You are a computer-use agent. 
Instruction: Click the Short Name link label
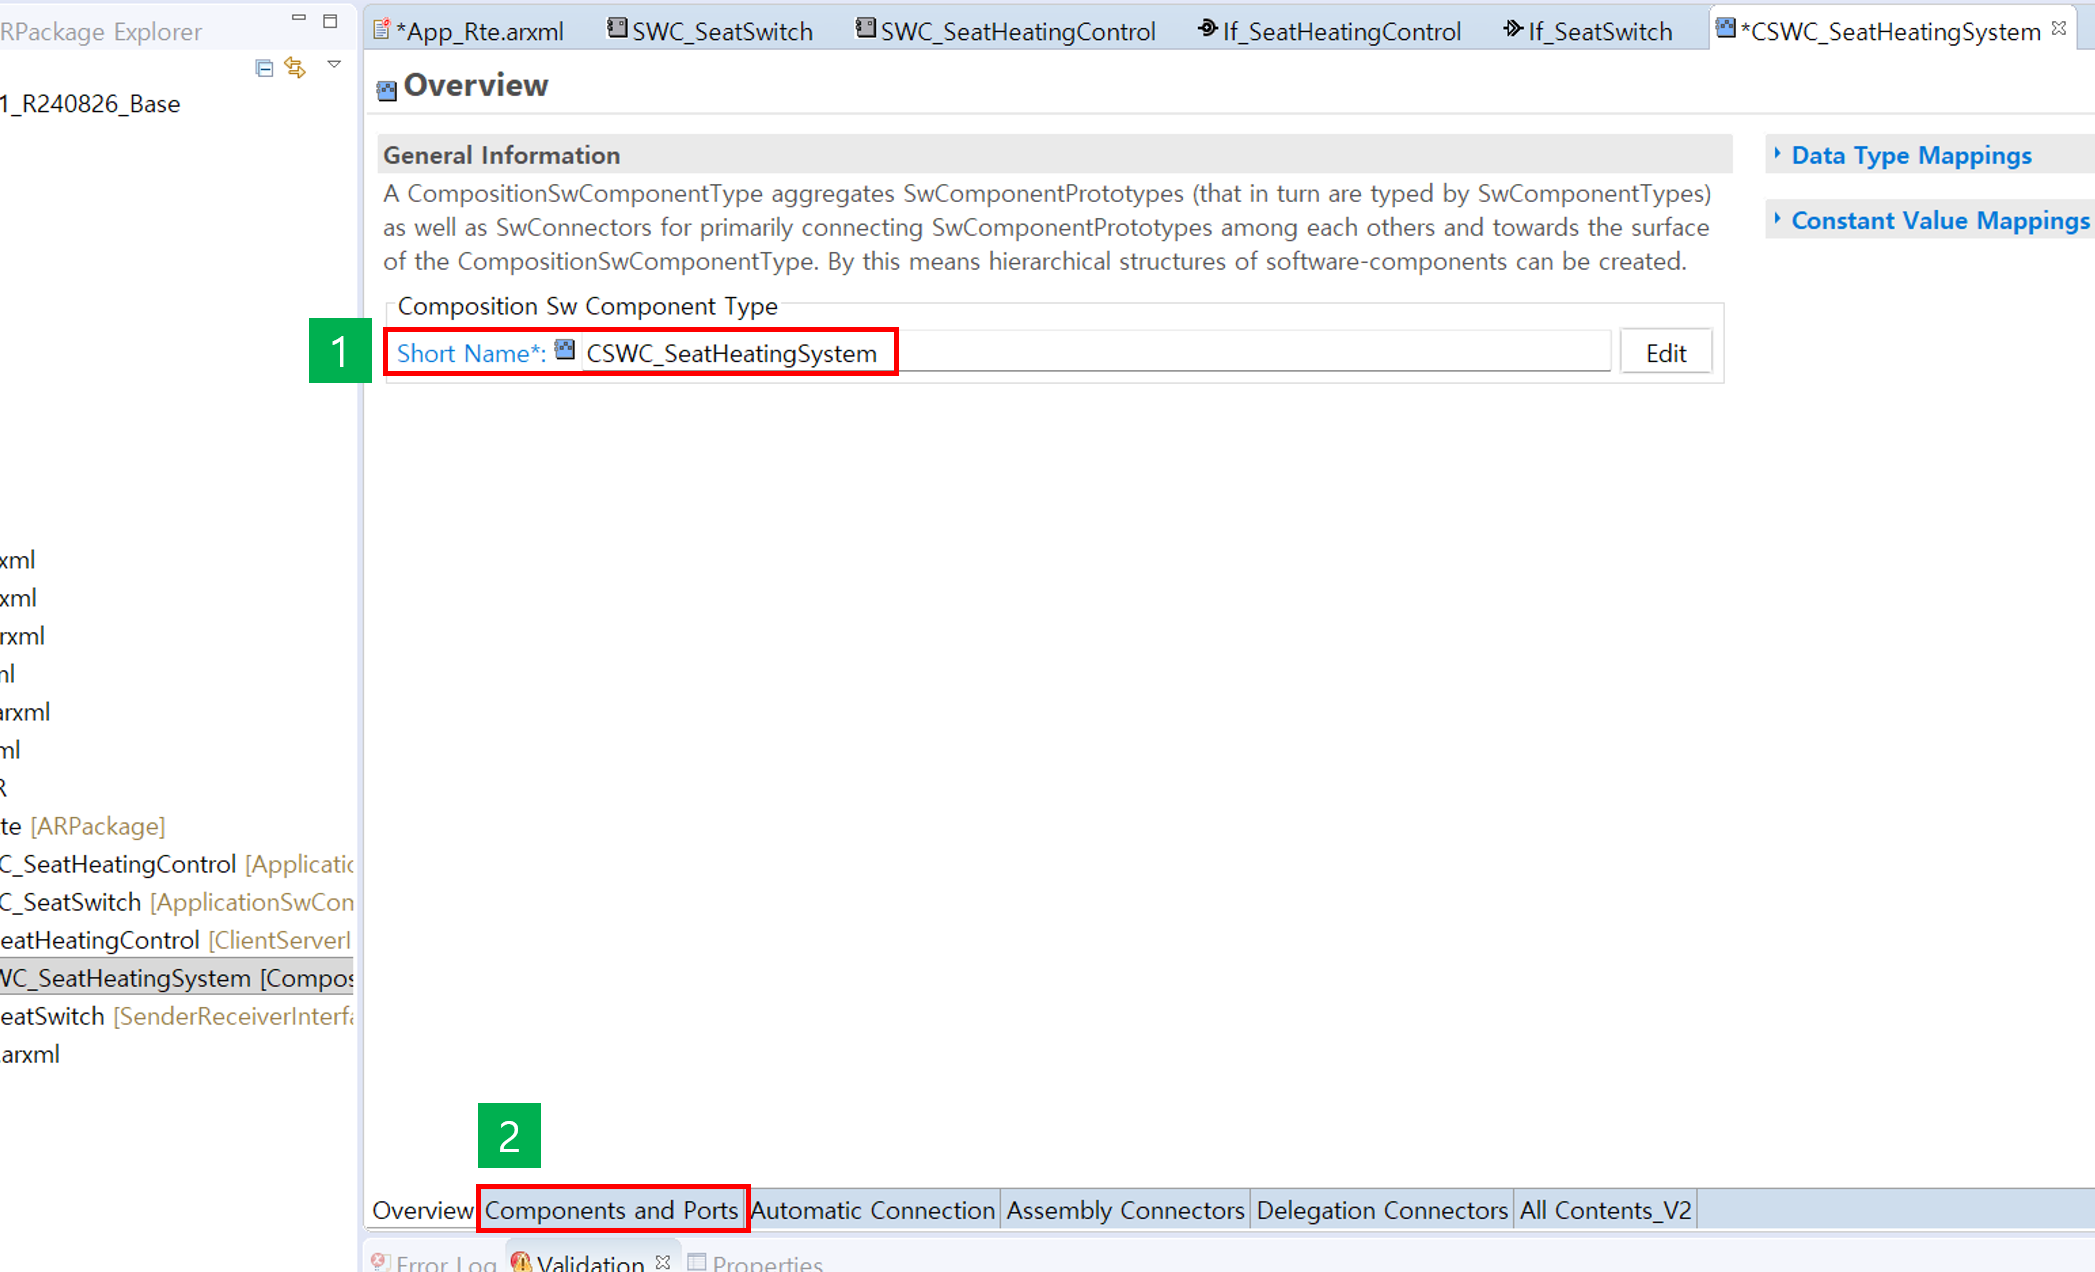[x=470, y=353]
